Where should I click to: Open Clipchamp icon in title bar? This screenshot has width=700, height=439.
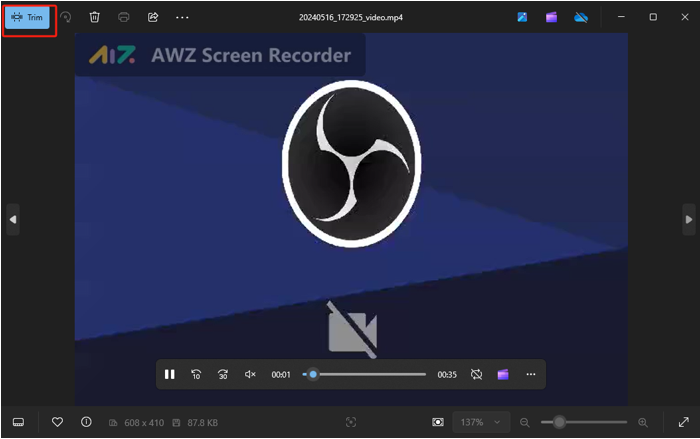click(551, 17)
